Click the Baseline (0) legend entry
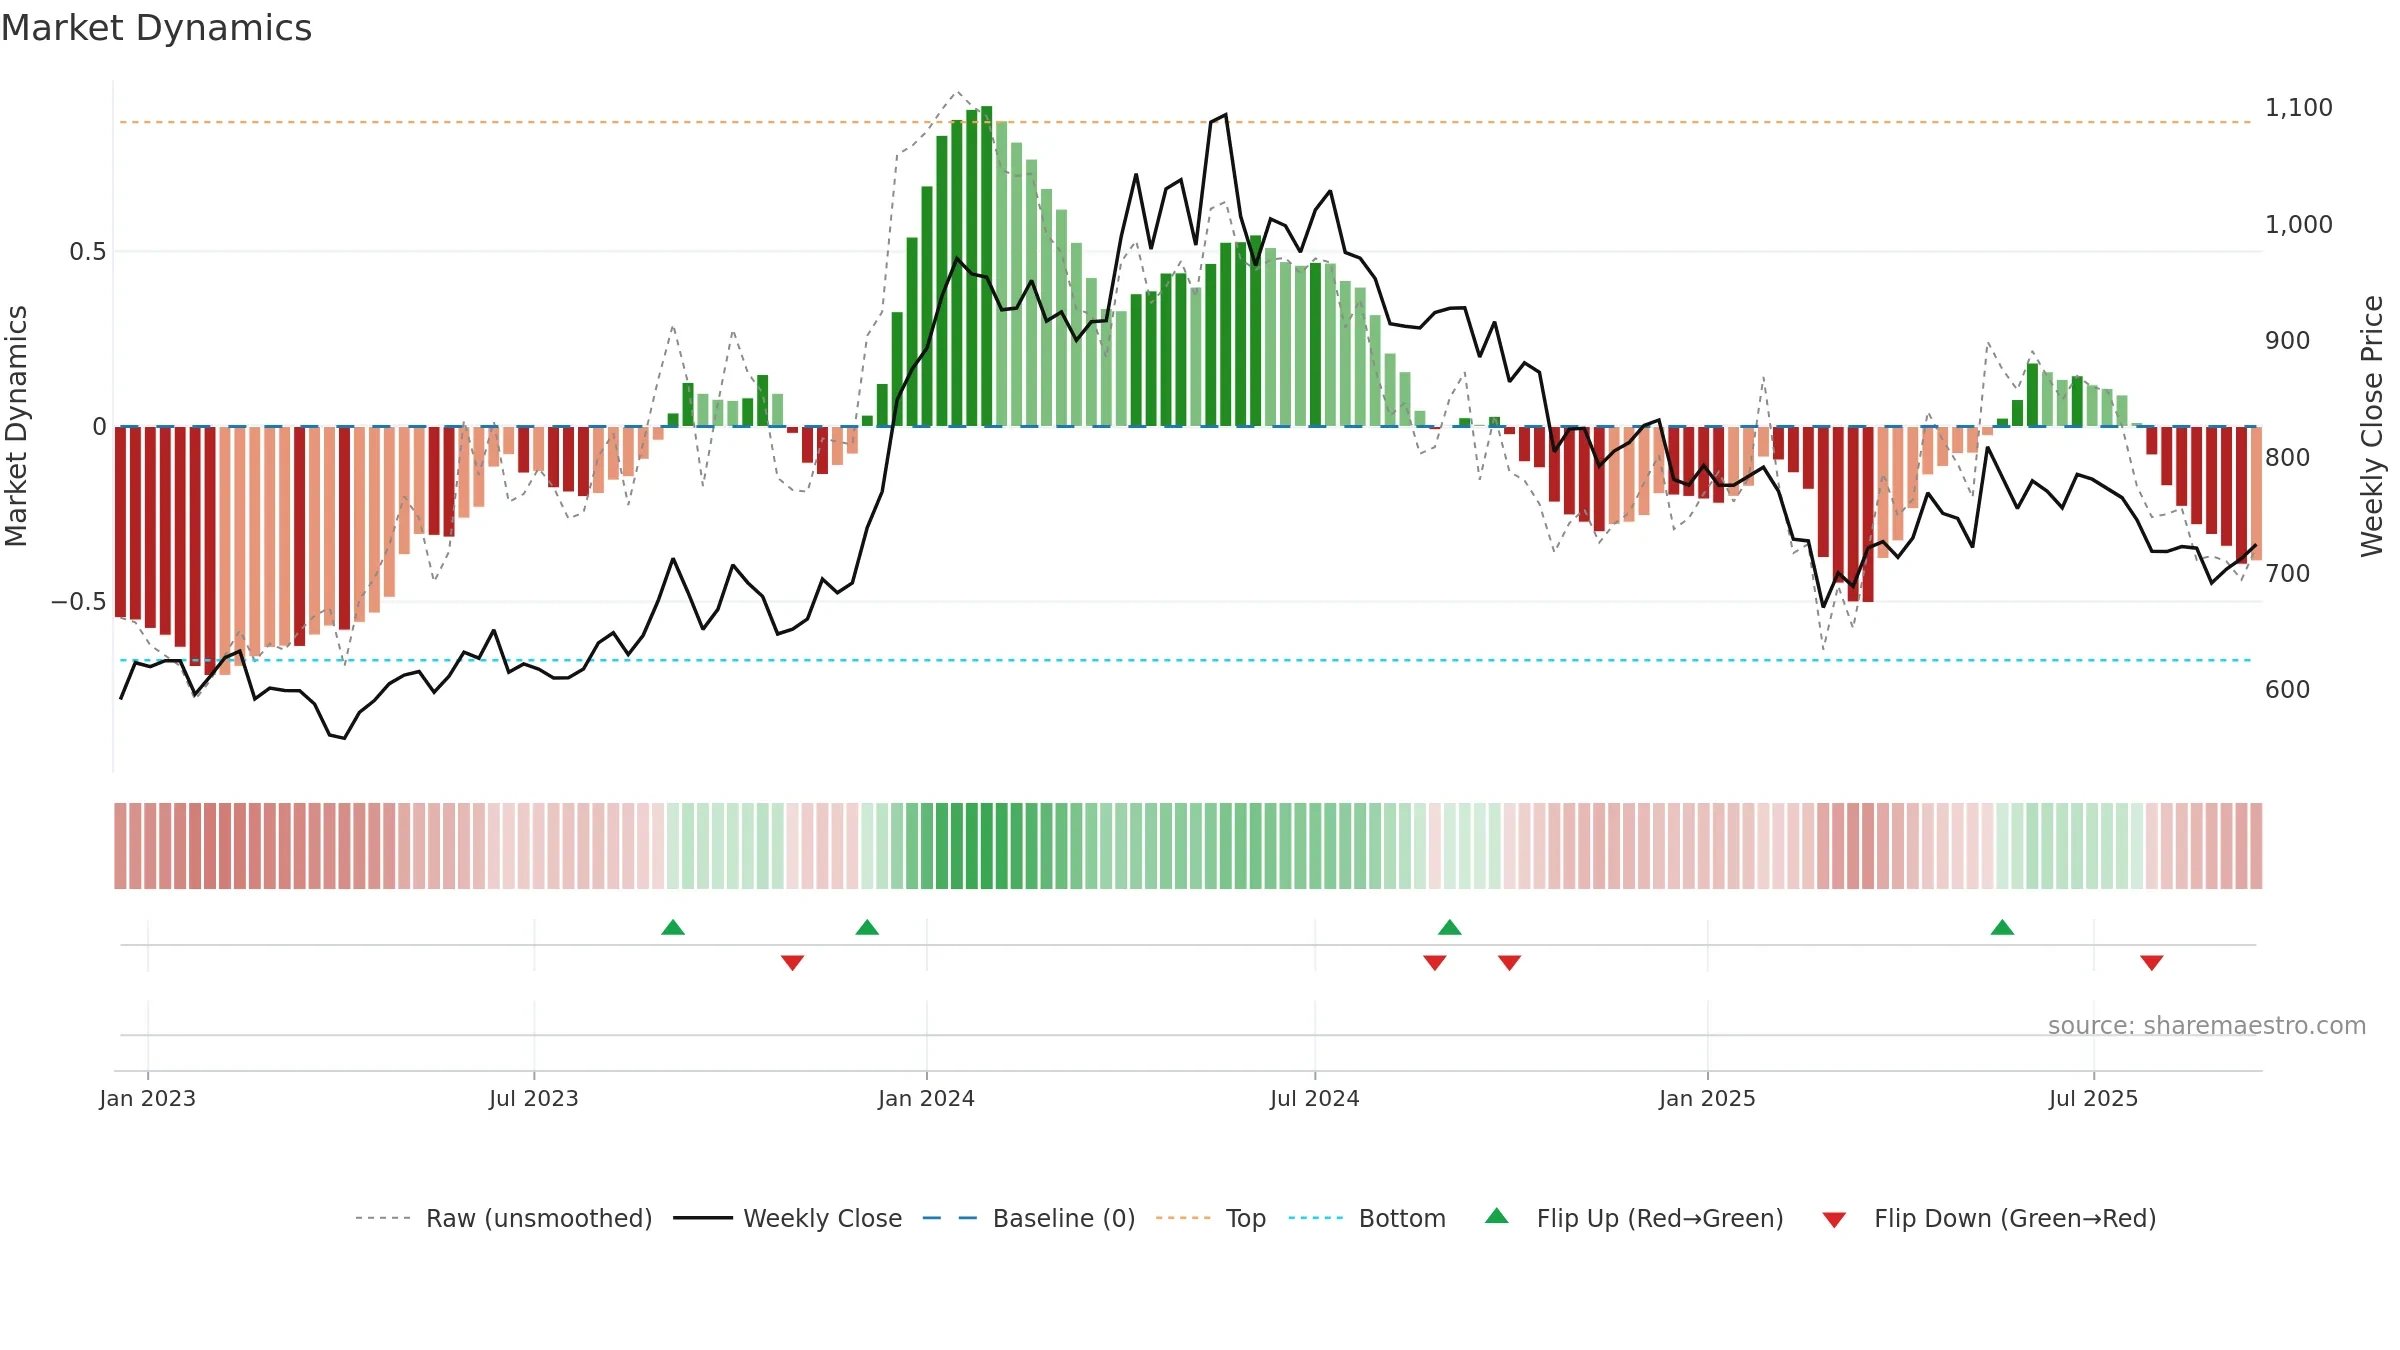 [1028, 1218]
